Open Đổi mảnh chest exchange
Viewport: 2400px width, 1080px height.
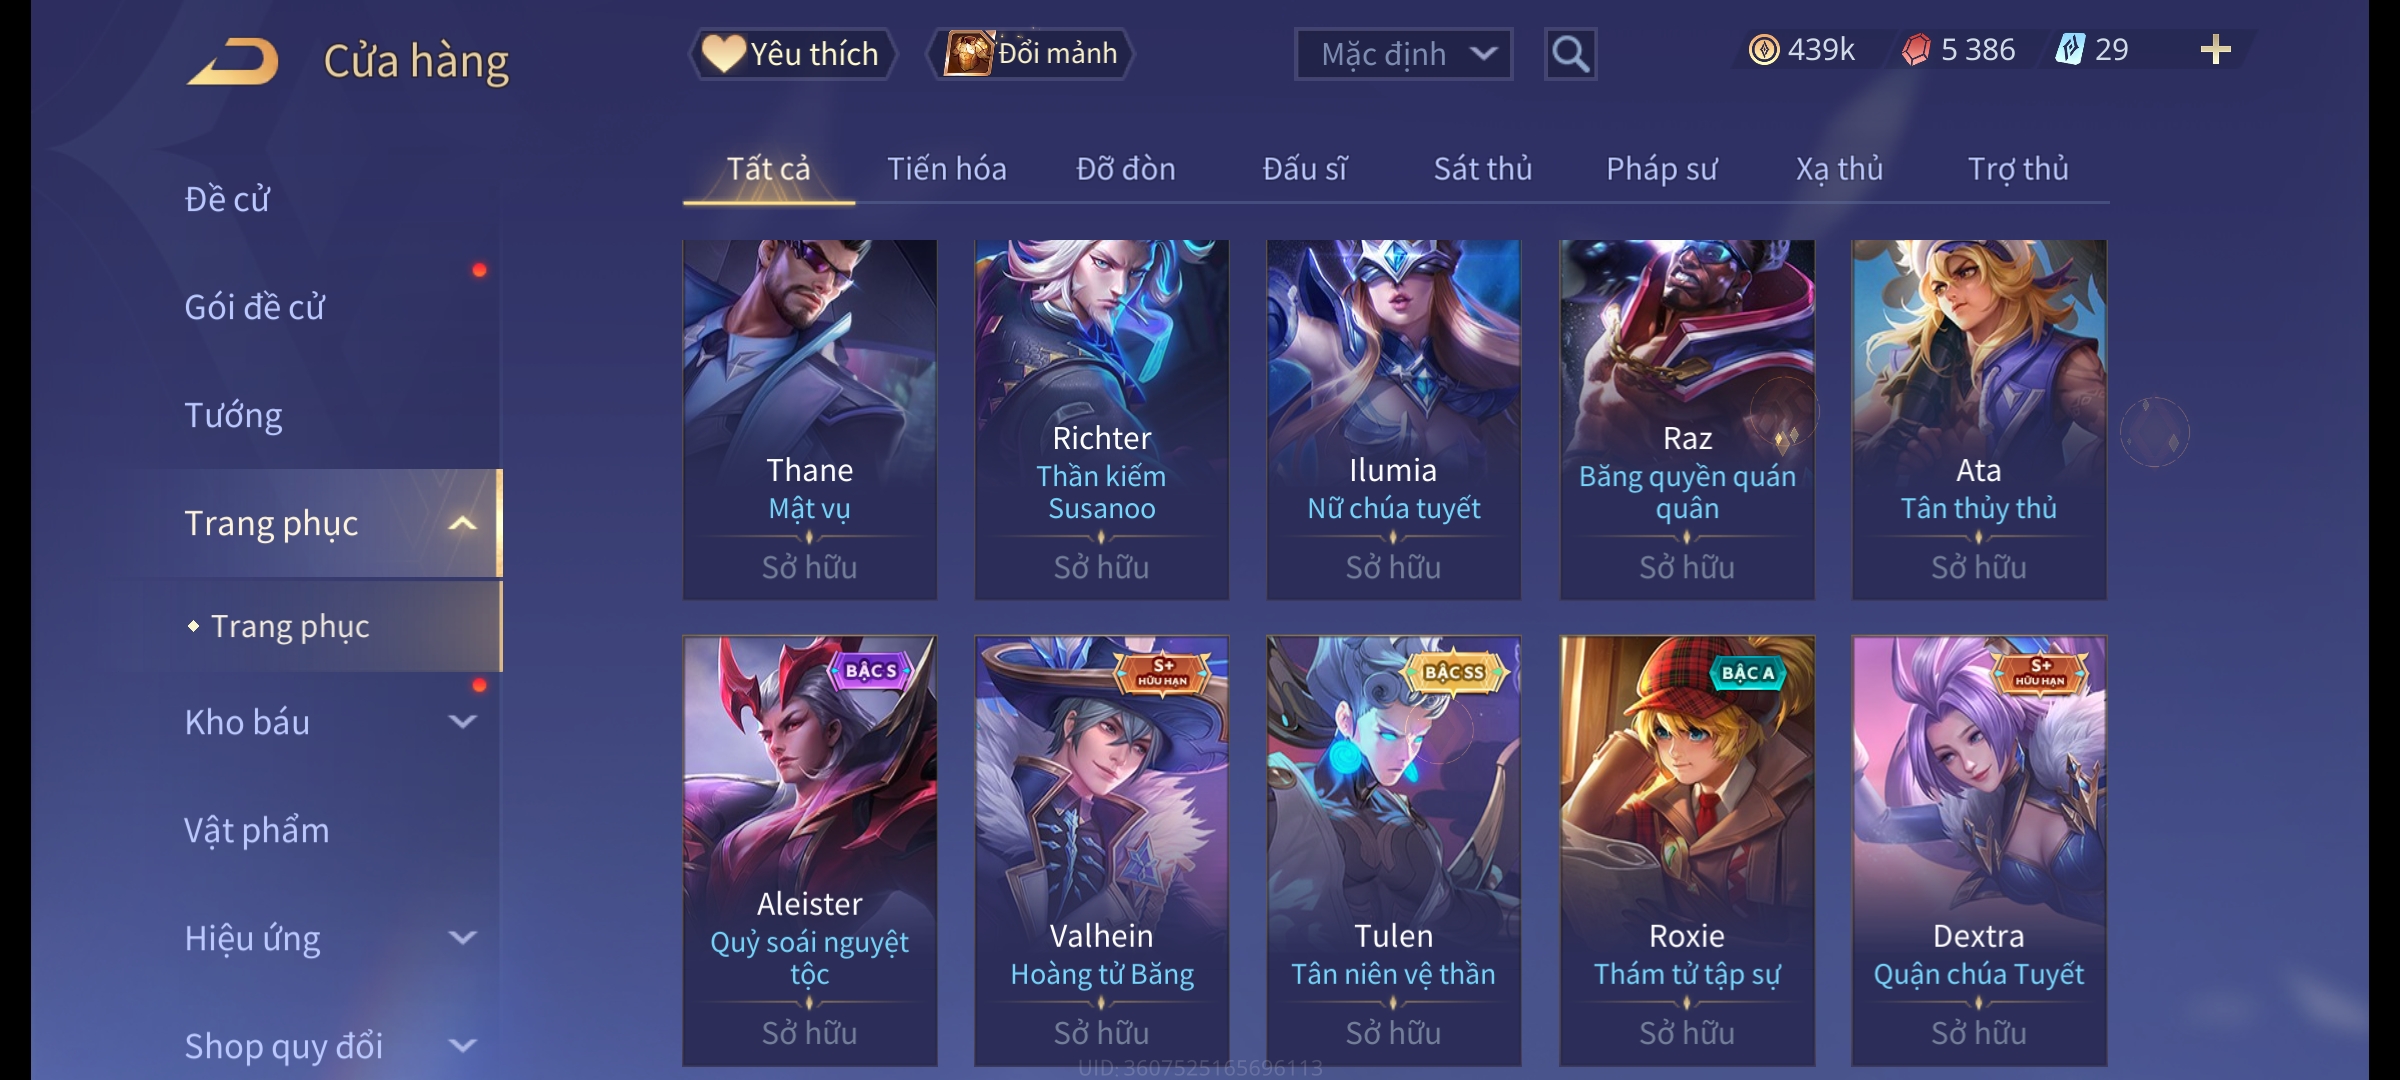coord(1031,53)
